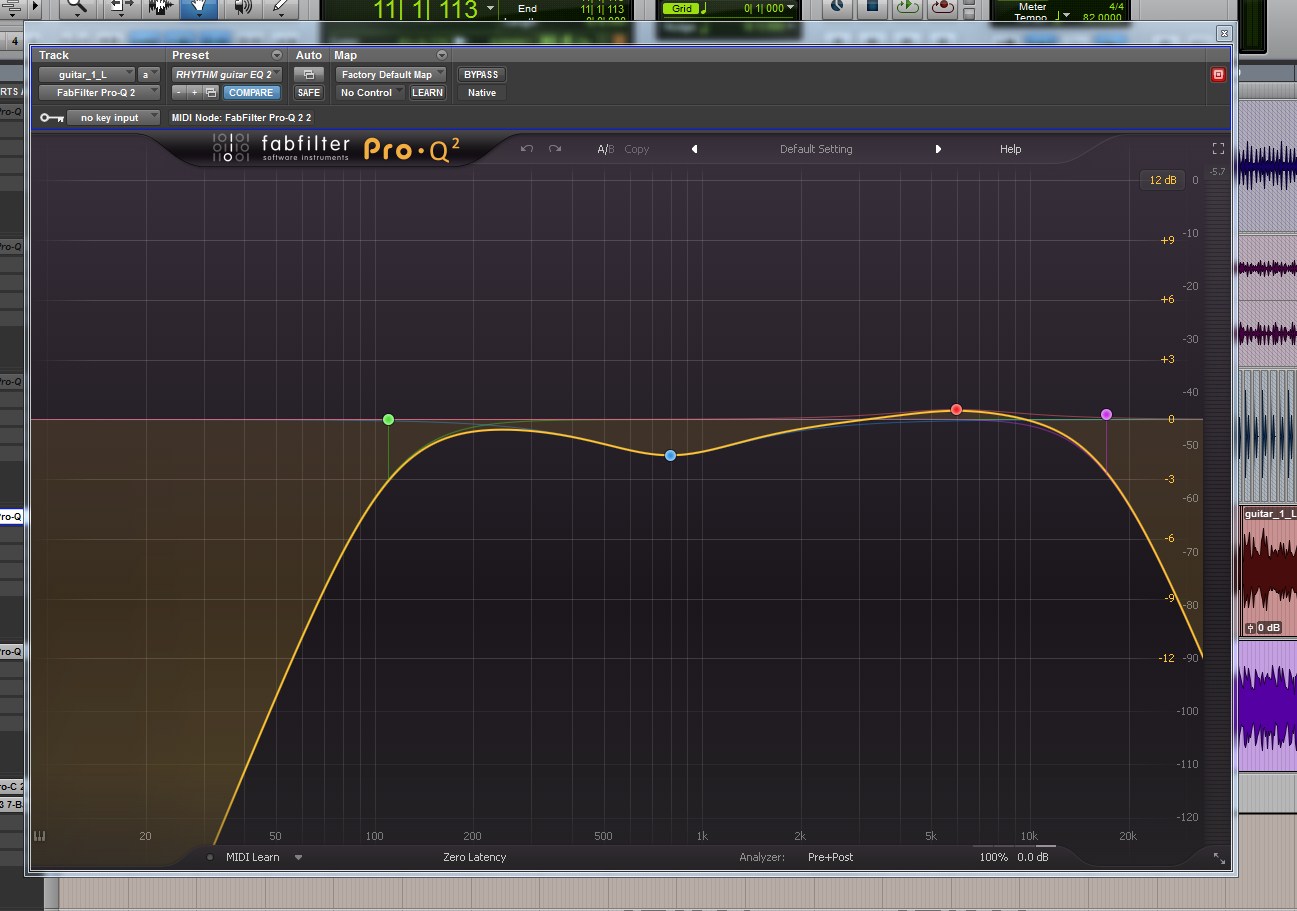The width and height of the screenshot is (1297, 911).
Task: Click the green high-pass EQ band node
Action: click(389, 419)
